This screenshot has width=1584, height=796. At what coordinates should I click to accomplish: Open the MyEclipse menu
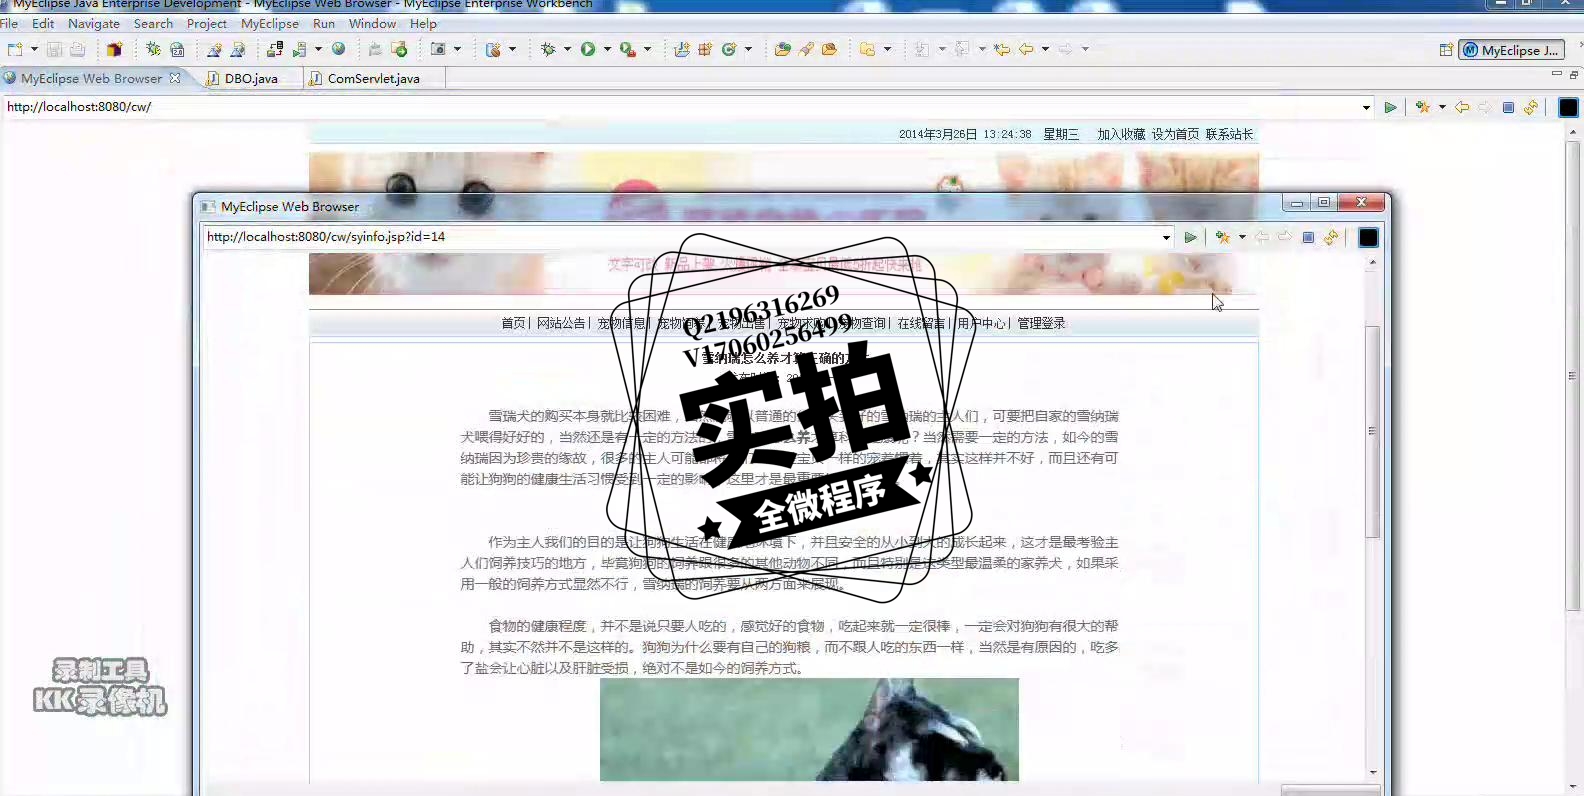click(x=270, y=23)
